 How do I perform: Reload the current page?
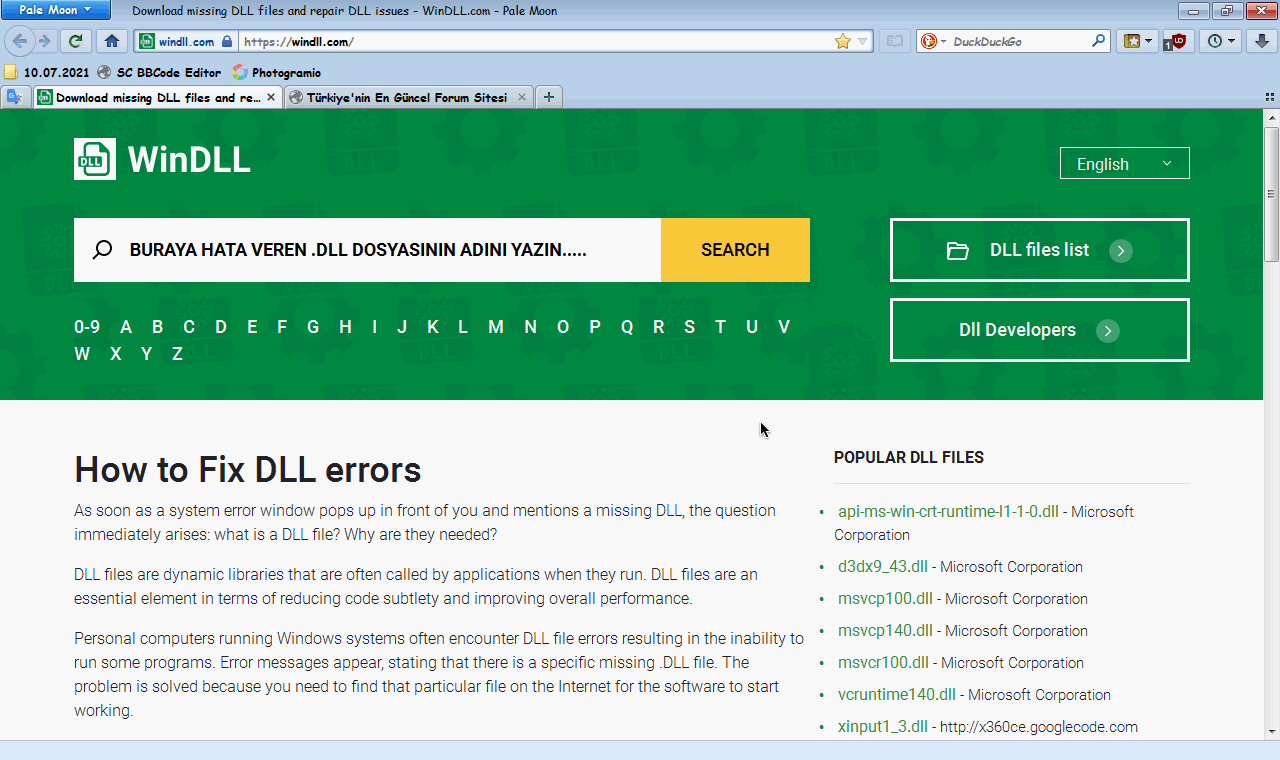click(75, 41)
